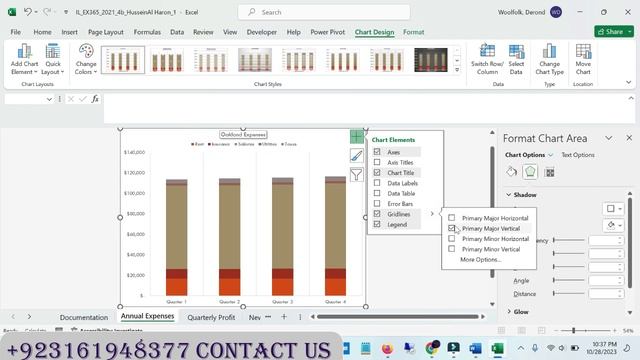Open Select Data dialog
The height and width of the screenshot is (360, 640).
pos(516,60)
